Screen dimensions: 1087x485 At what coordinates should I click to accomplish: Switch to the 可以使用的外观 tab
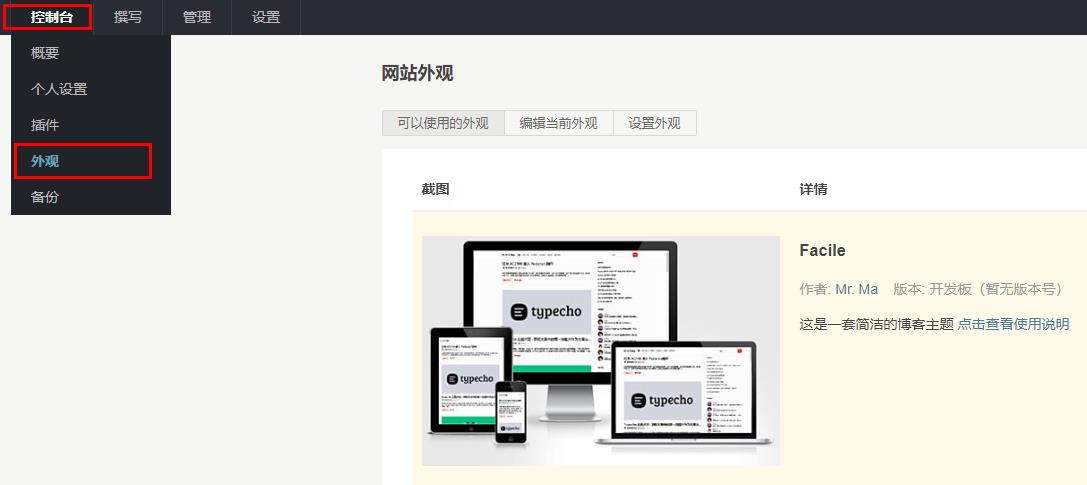pos(443,123)
